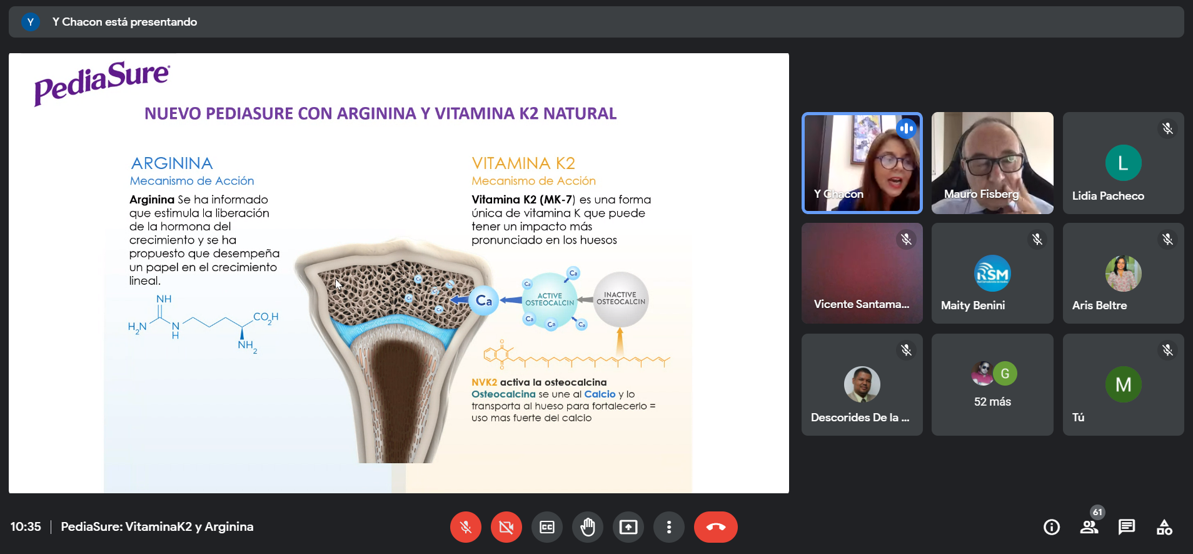Click the presented PediaSure slide
This screenshot has height=554, width=1193.
point(399,273)
